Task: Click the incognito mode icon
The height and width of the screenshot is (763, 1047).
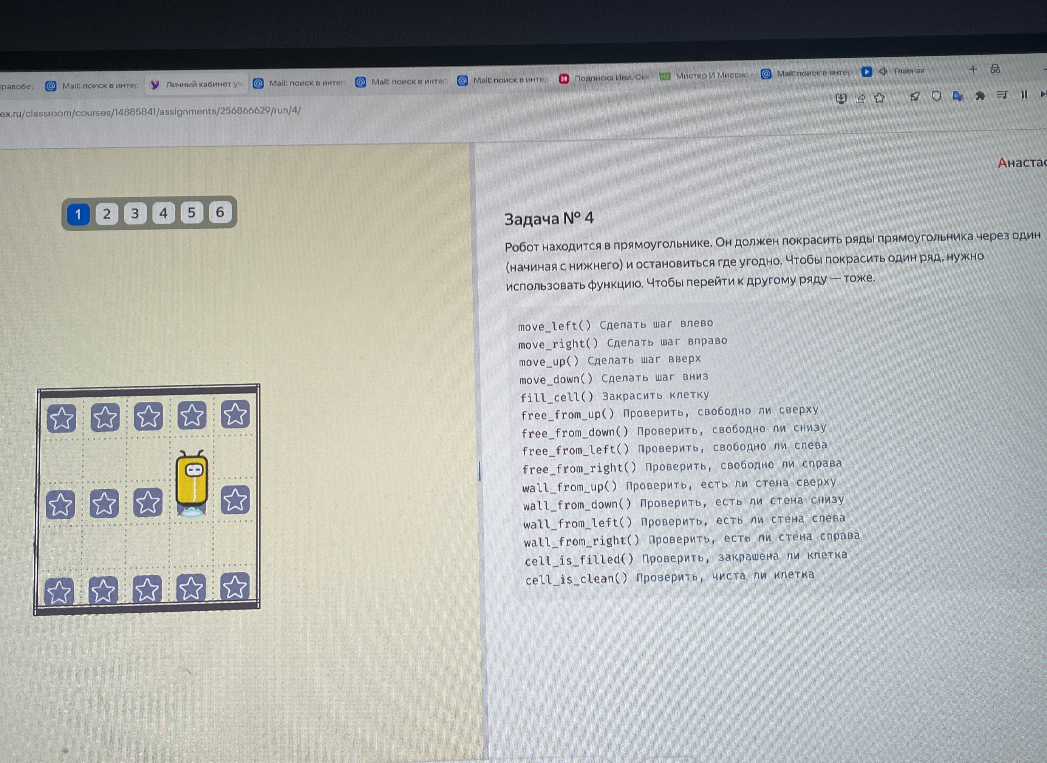Action: [996, 69]
